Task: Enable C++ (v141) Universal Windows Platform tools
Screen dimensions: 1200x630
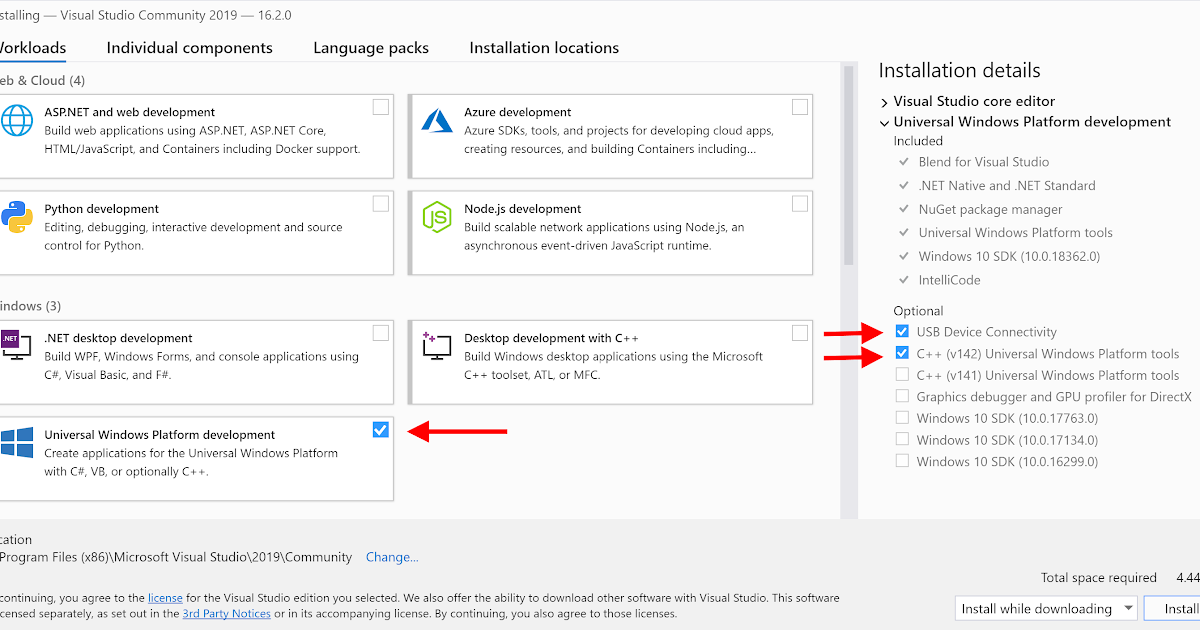Action: (902, 375)
